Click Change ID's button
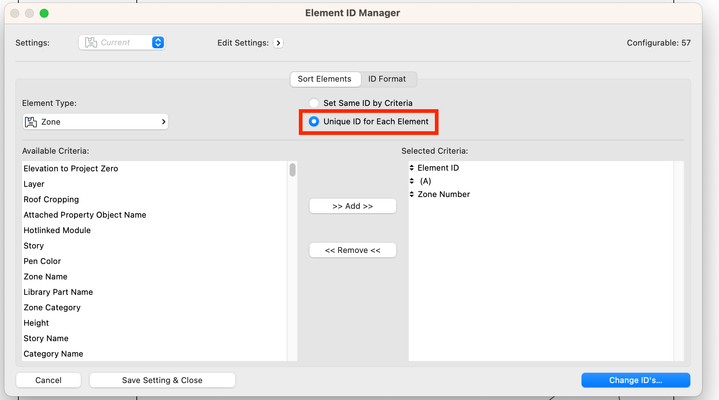The height and width of the screenshot is (400, 719). point(635,380)
